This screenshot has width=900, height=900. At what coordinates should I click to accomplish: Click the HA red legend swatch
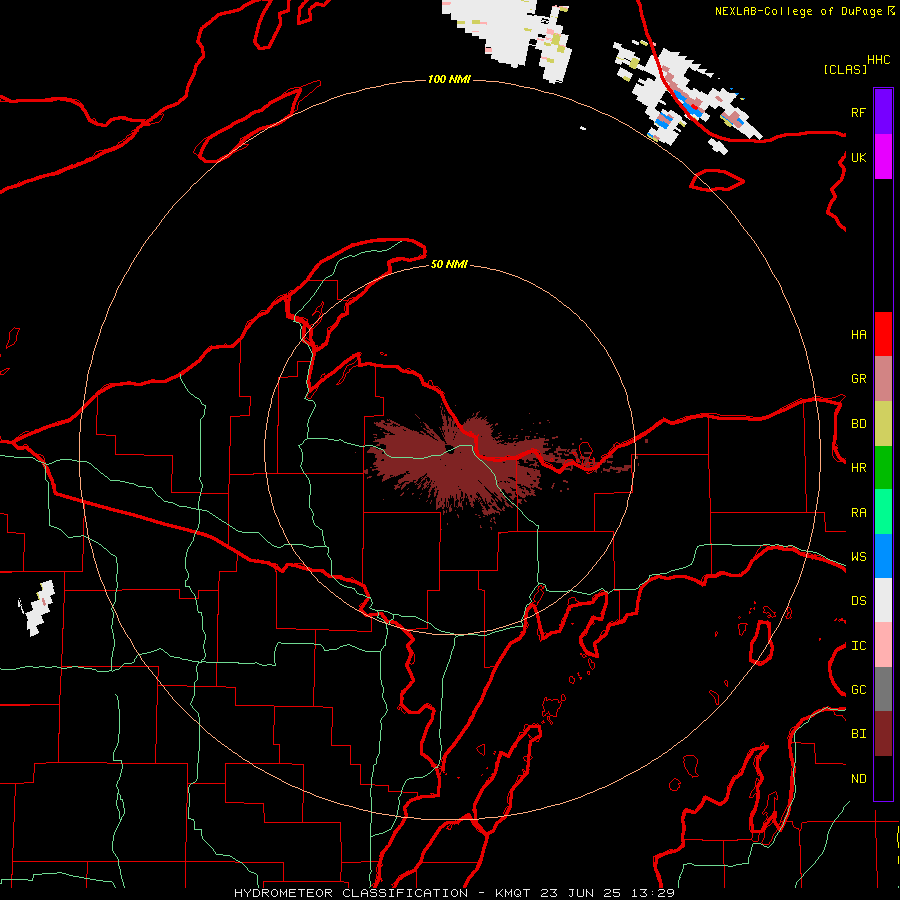(883, 334)
